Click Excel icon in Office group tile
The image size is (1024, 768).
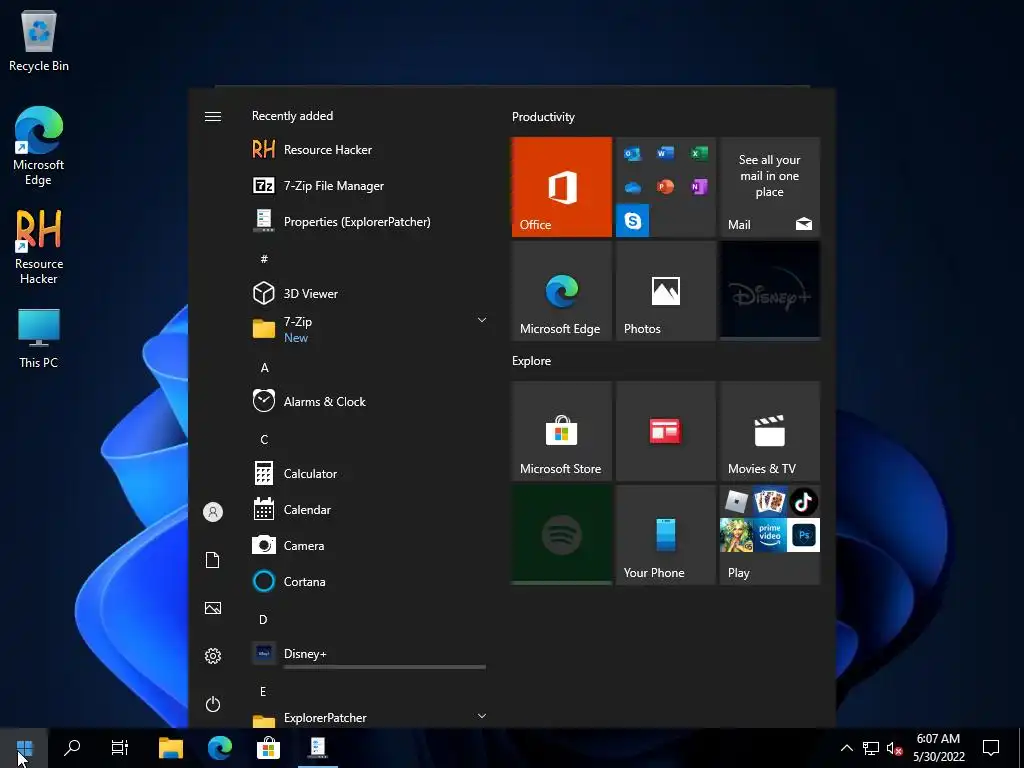click(699, 153)
